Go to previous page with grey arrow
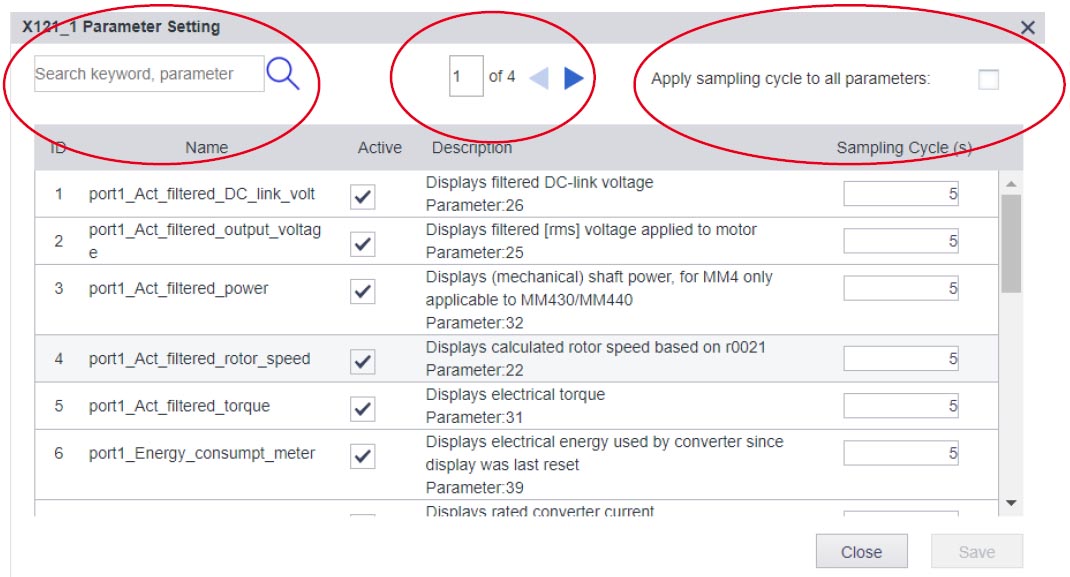The height and width of the screenshot is (577, 1070). (539, 78)
